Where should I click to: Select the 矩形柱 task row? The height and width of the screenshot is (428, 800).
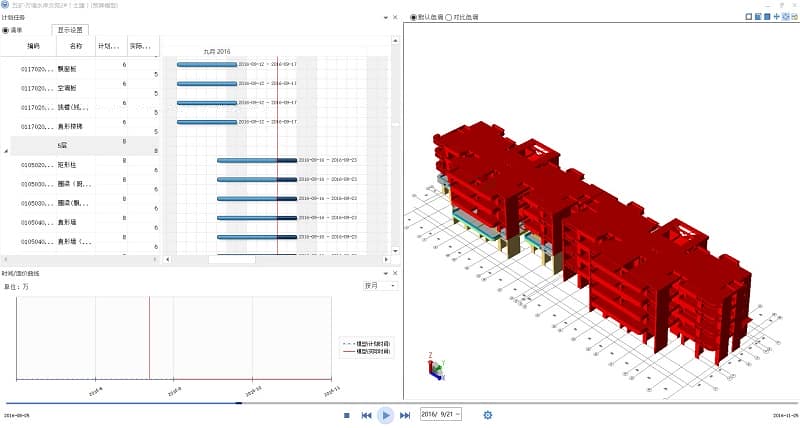(x=85, y=165)
